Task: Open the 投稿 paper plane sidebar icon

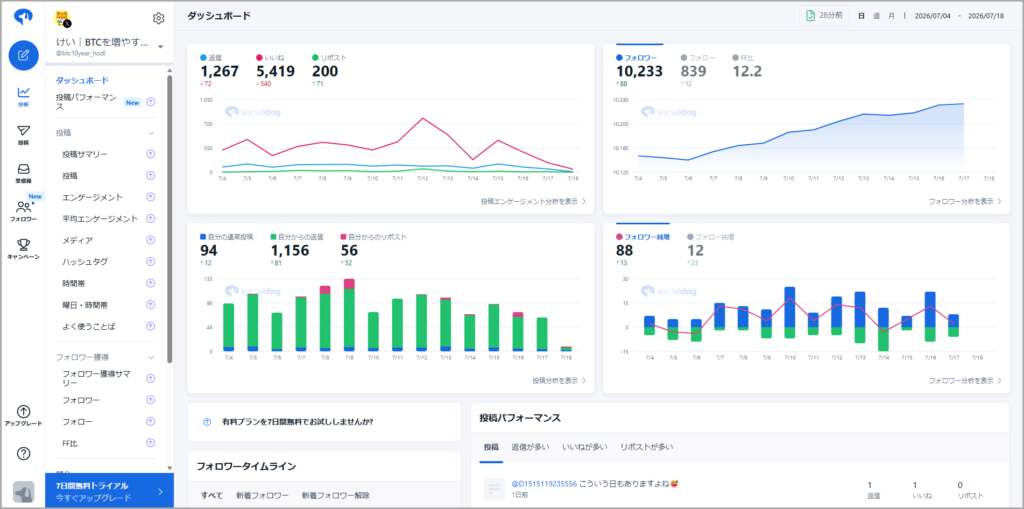Action: (x=24, y=135)
